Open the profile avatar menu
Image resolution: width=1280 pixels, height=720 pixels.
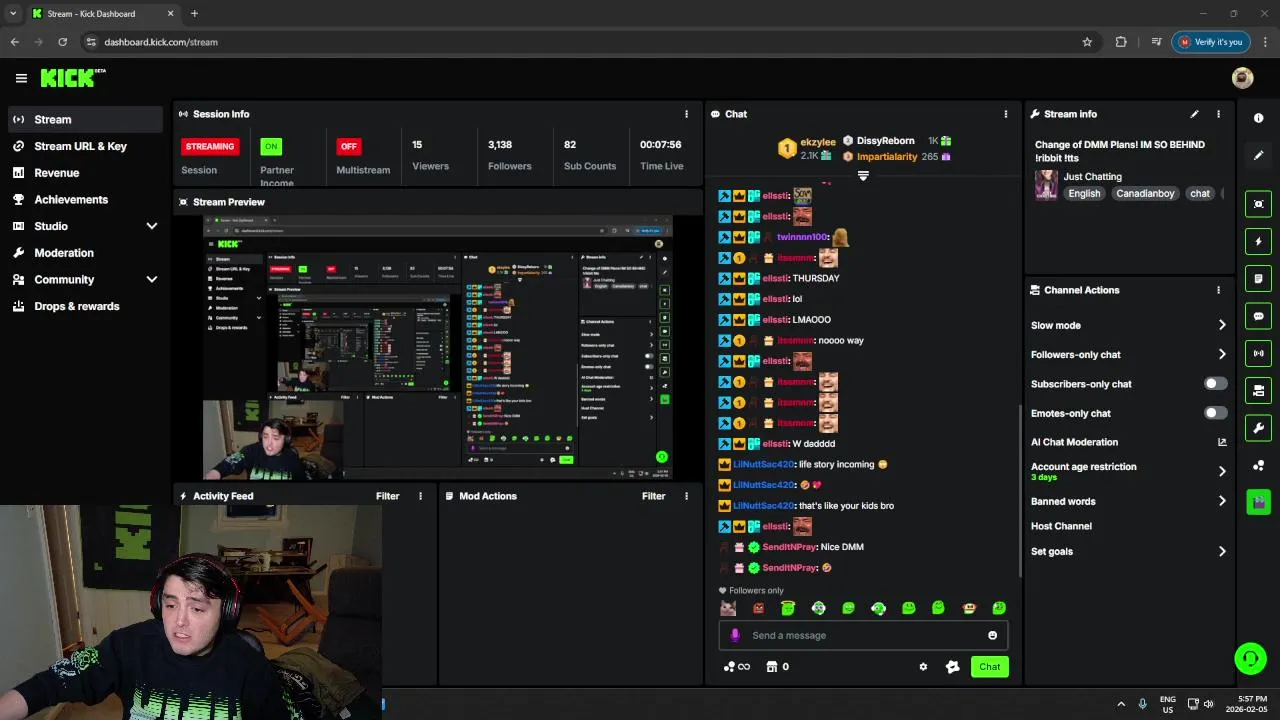tap(1243, 78)
